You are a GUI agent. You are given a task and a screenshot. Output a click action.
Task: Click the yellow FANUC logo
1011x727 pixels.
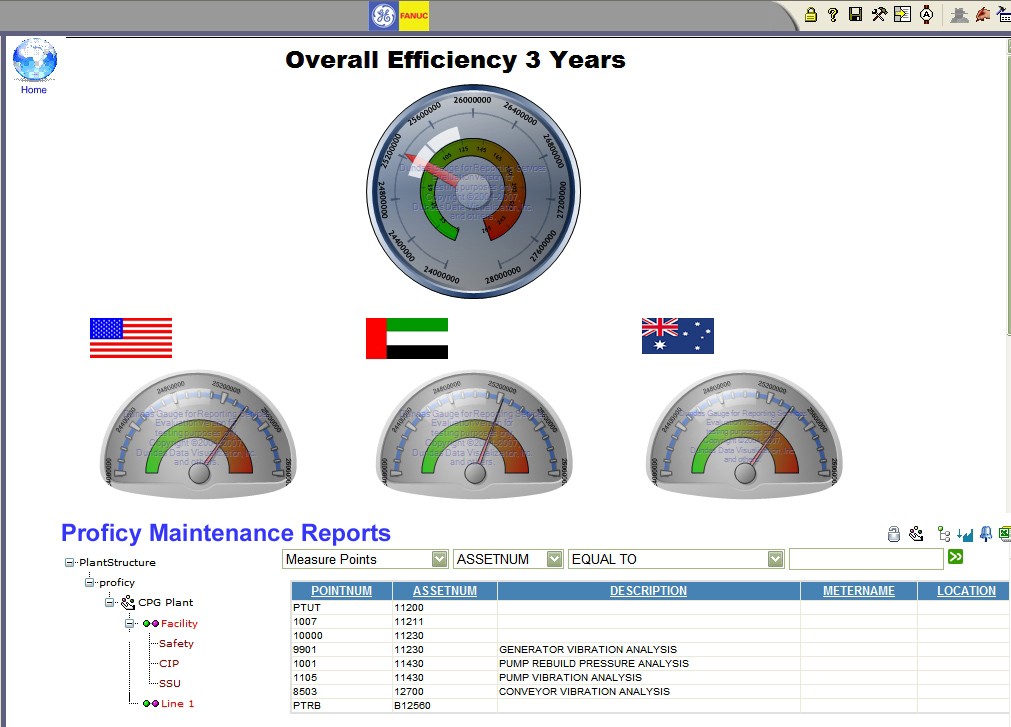(414, 15)
